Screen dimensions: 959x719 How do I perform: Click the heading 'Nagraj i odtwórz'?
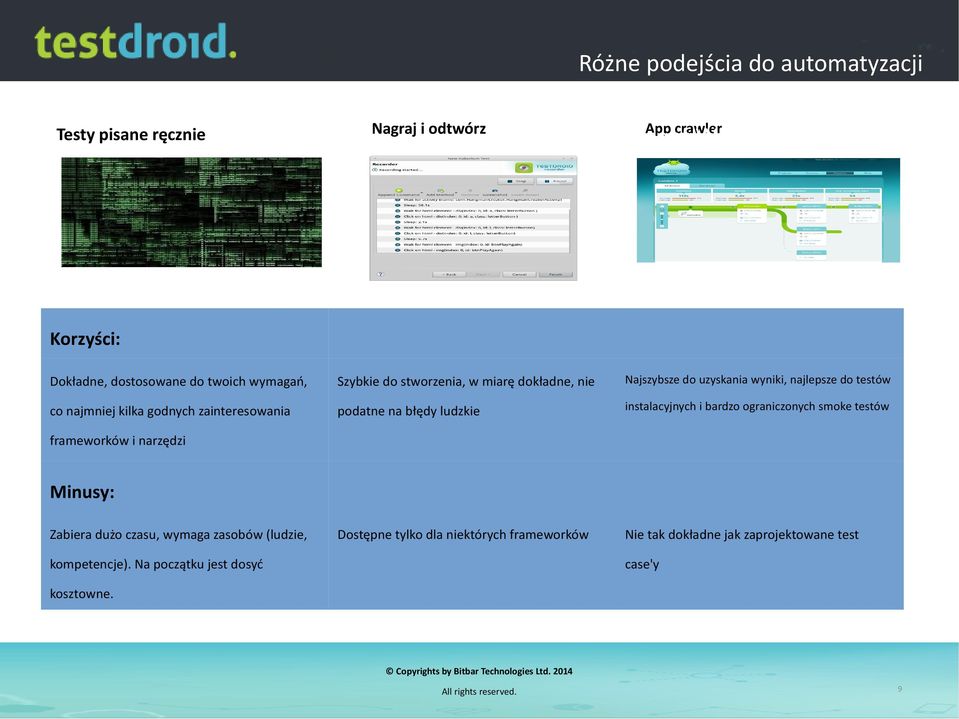coord(429,128)
